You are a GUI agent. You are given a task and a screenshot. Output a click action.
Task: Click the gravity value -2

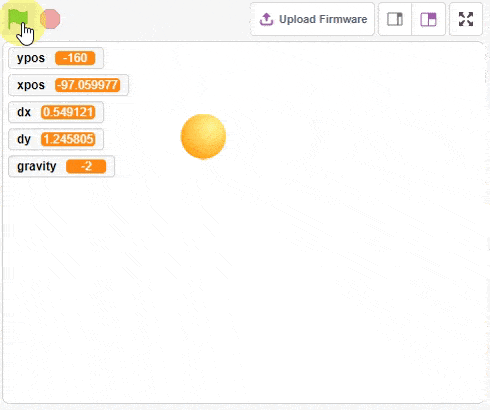[86, 166]
